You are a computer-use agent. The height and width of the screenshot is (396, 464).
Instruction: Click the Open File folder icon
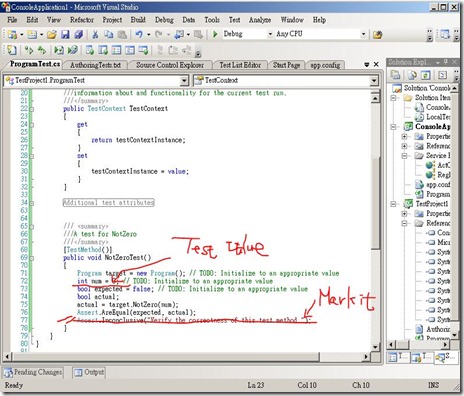click(51, 34)
